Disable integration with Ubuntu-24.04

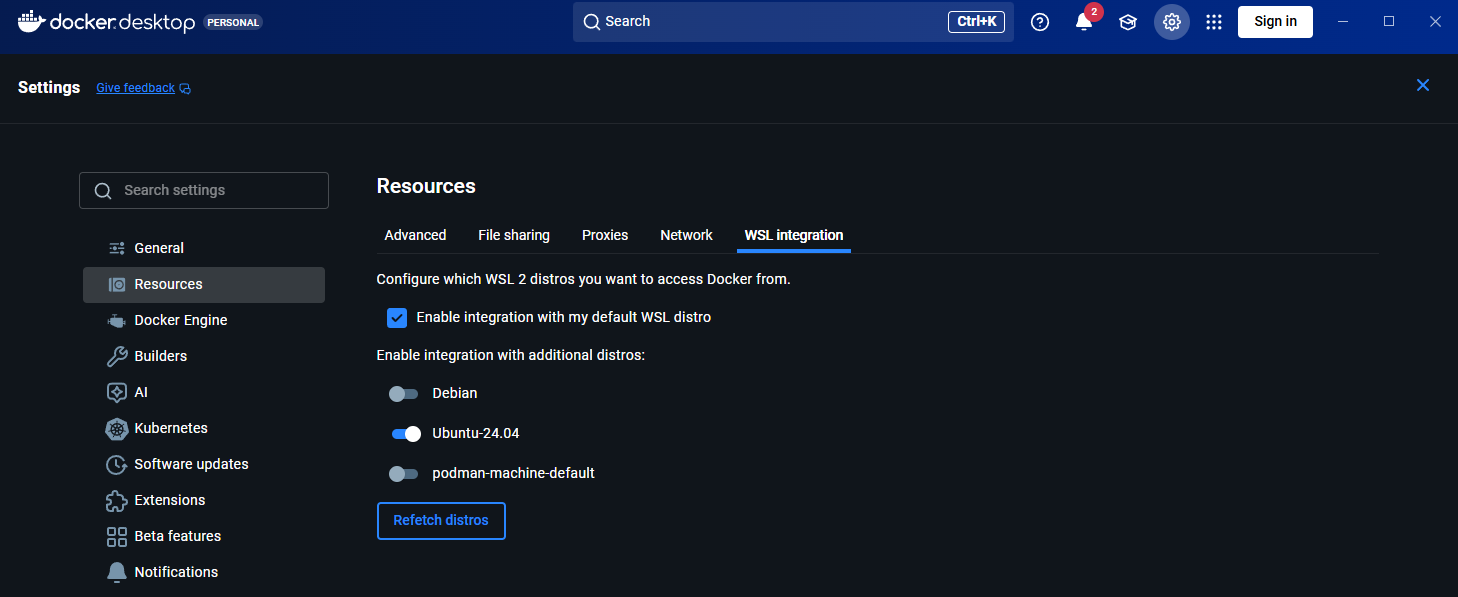coord(404,433)
